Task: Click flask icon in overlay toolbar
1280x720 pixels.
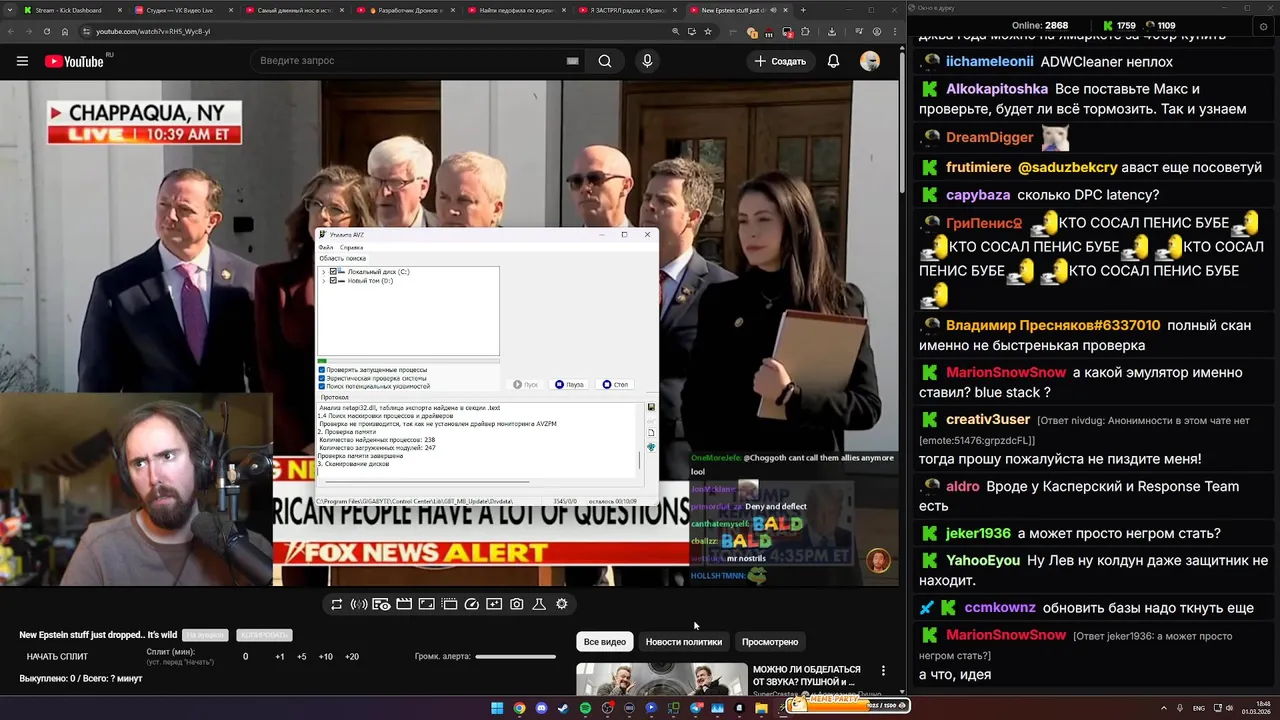Action: (x=539, y=604)
